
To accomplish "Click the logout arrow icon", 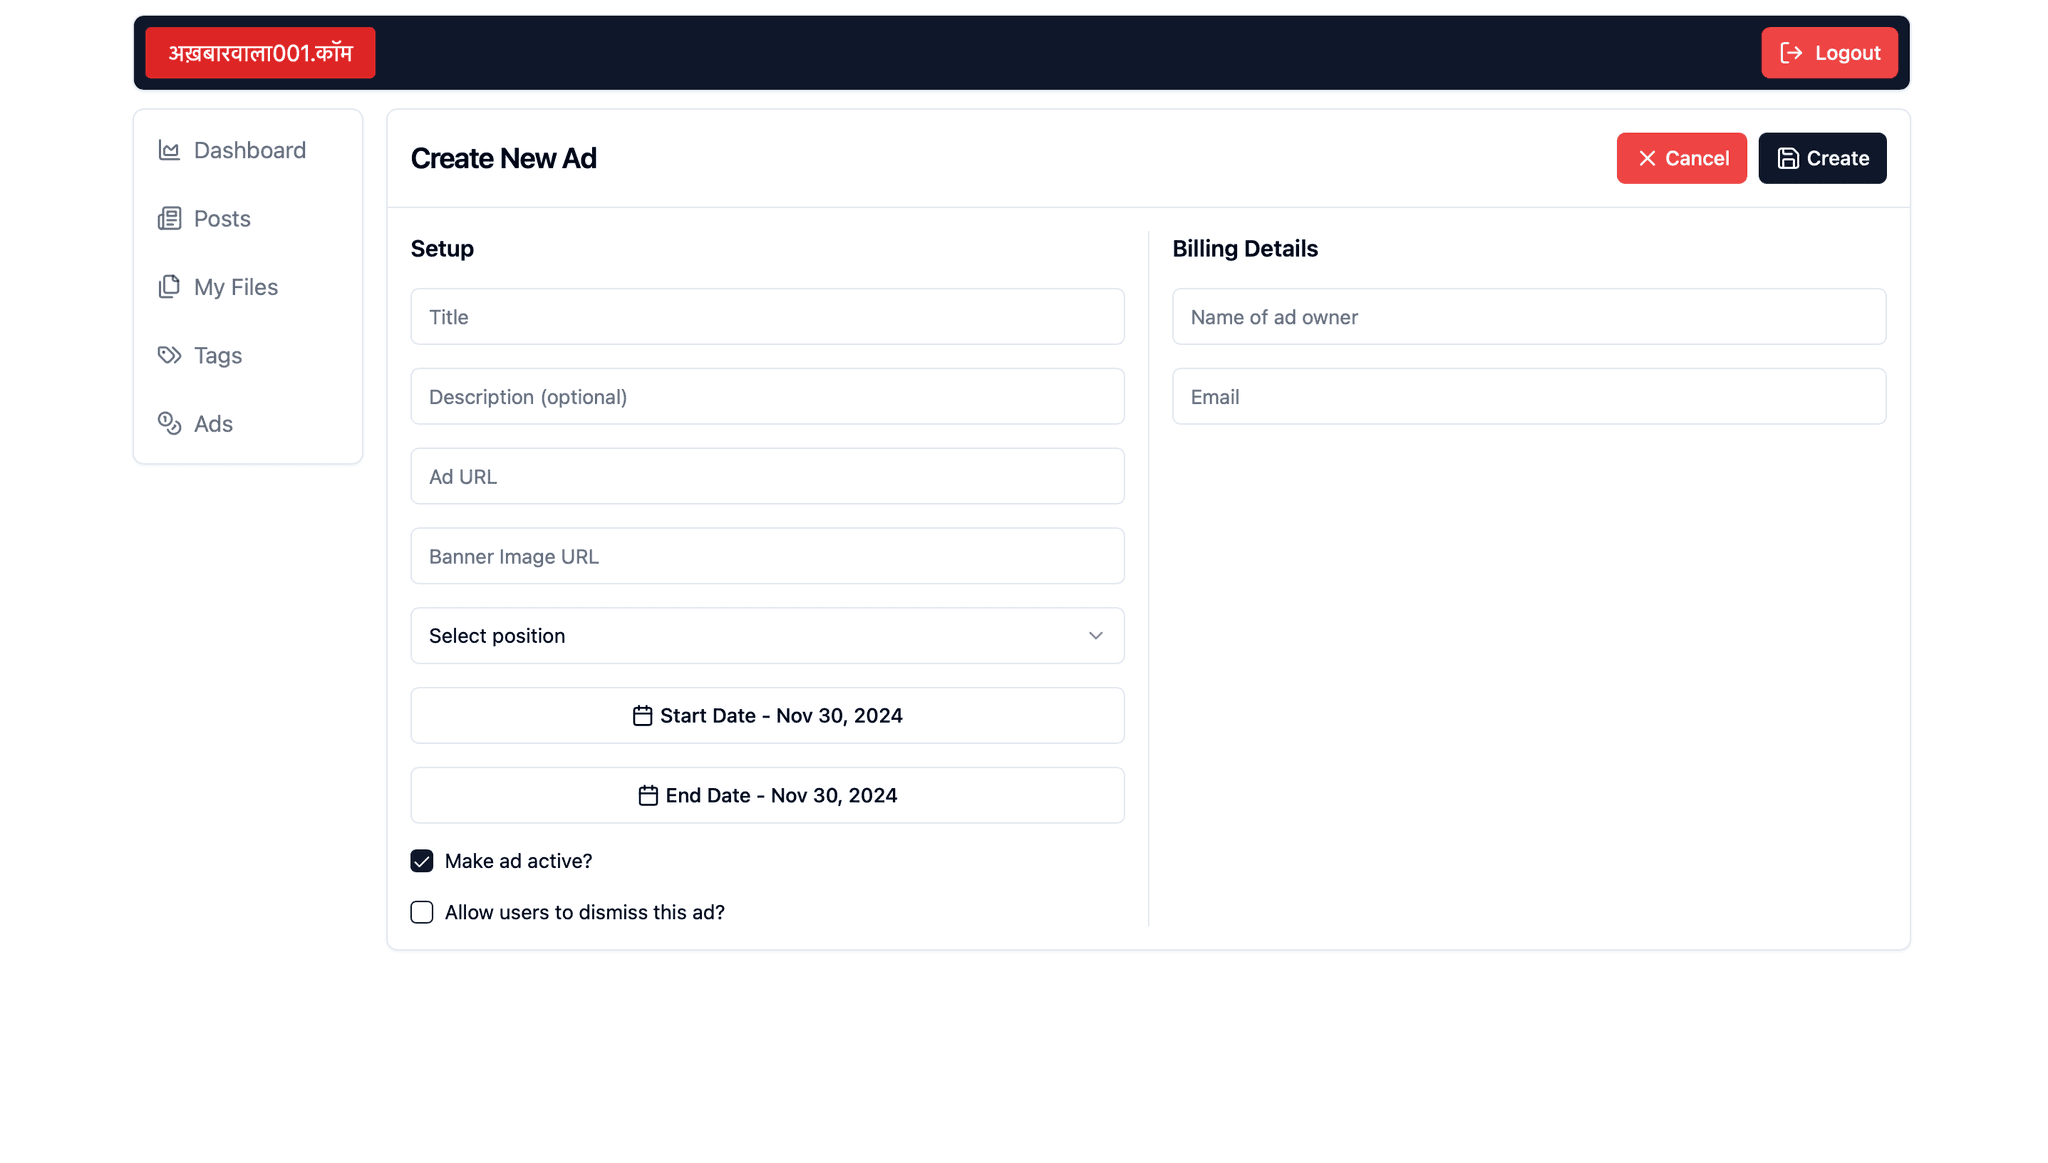I will [x=1791, y=53].
